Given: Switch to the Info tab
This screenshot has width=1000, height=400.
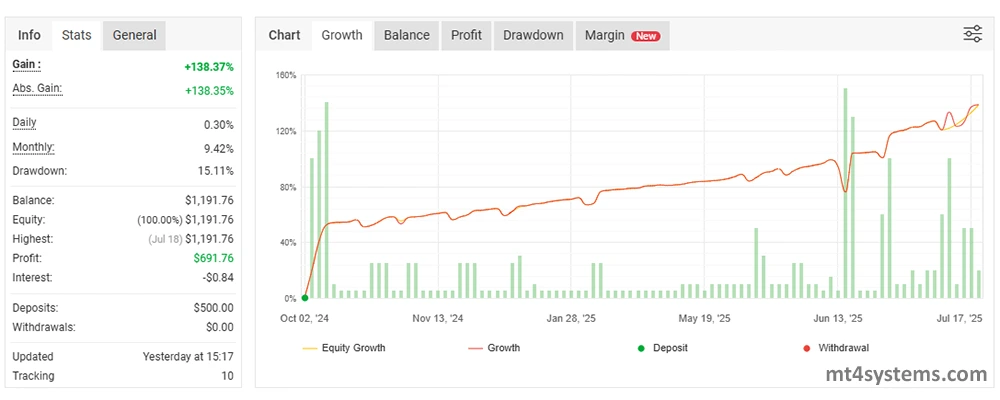Looking at the screenshot, I should tap(30, 35).
